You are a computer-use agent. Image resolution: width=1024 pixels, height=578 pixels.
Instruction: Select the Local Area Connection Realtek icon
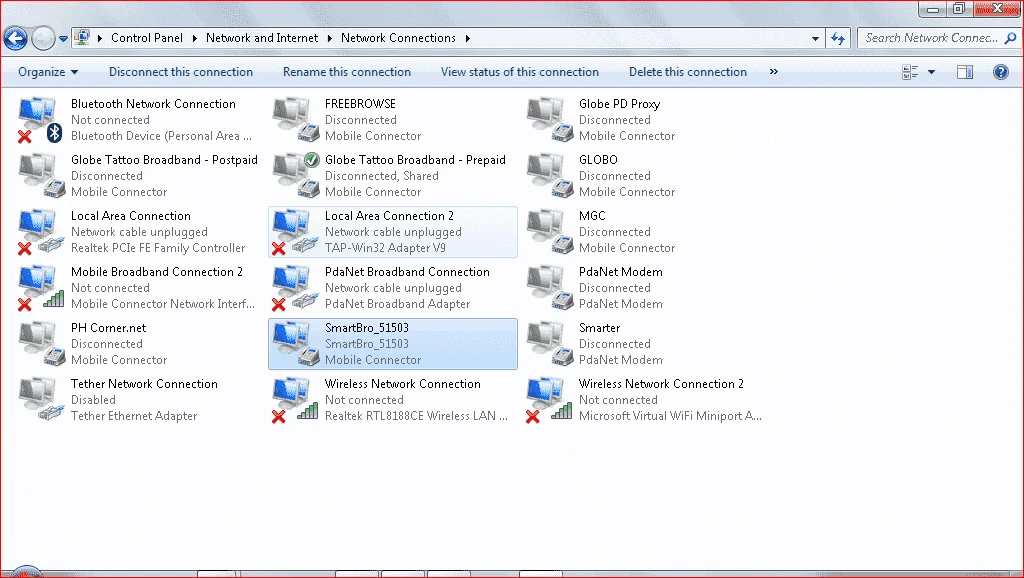coord(40,232)
